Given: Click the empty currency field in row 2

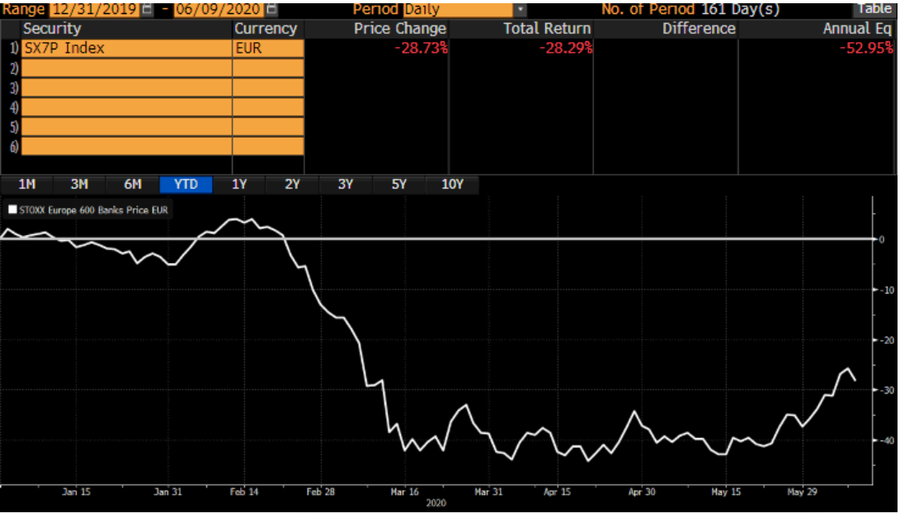Looking at the screenshot, I should (x=268, y=68).
